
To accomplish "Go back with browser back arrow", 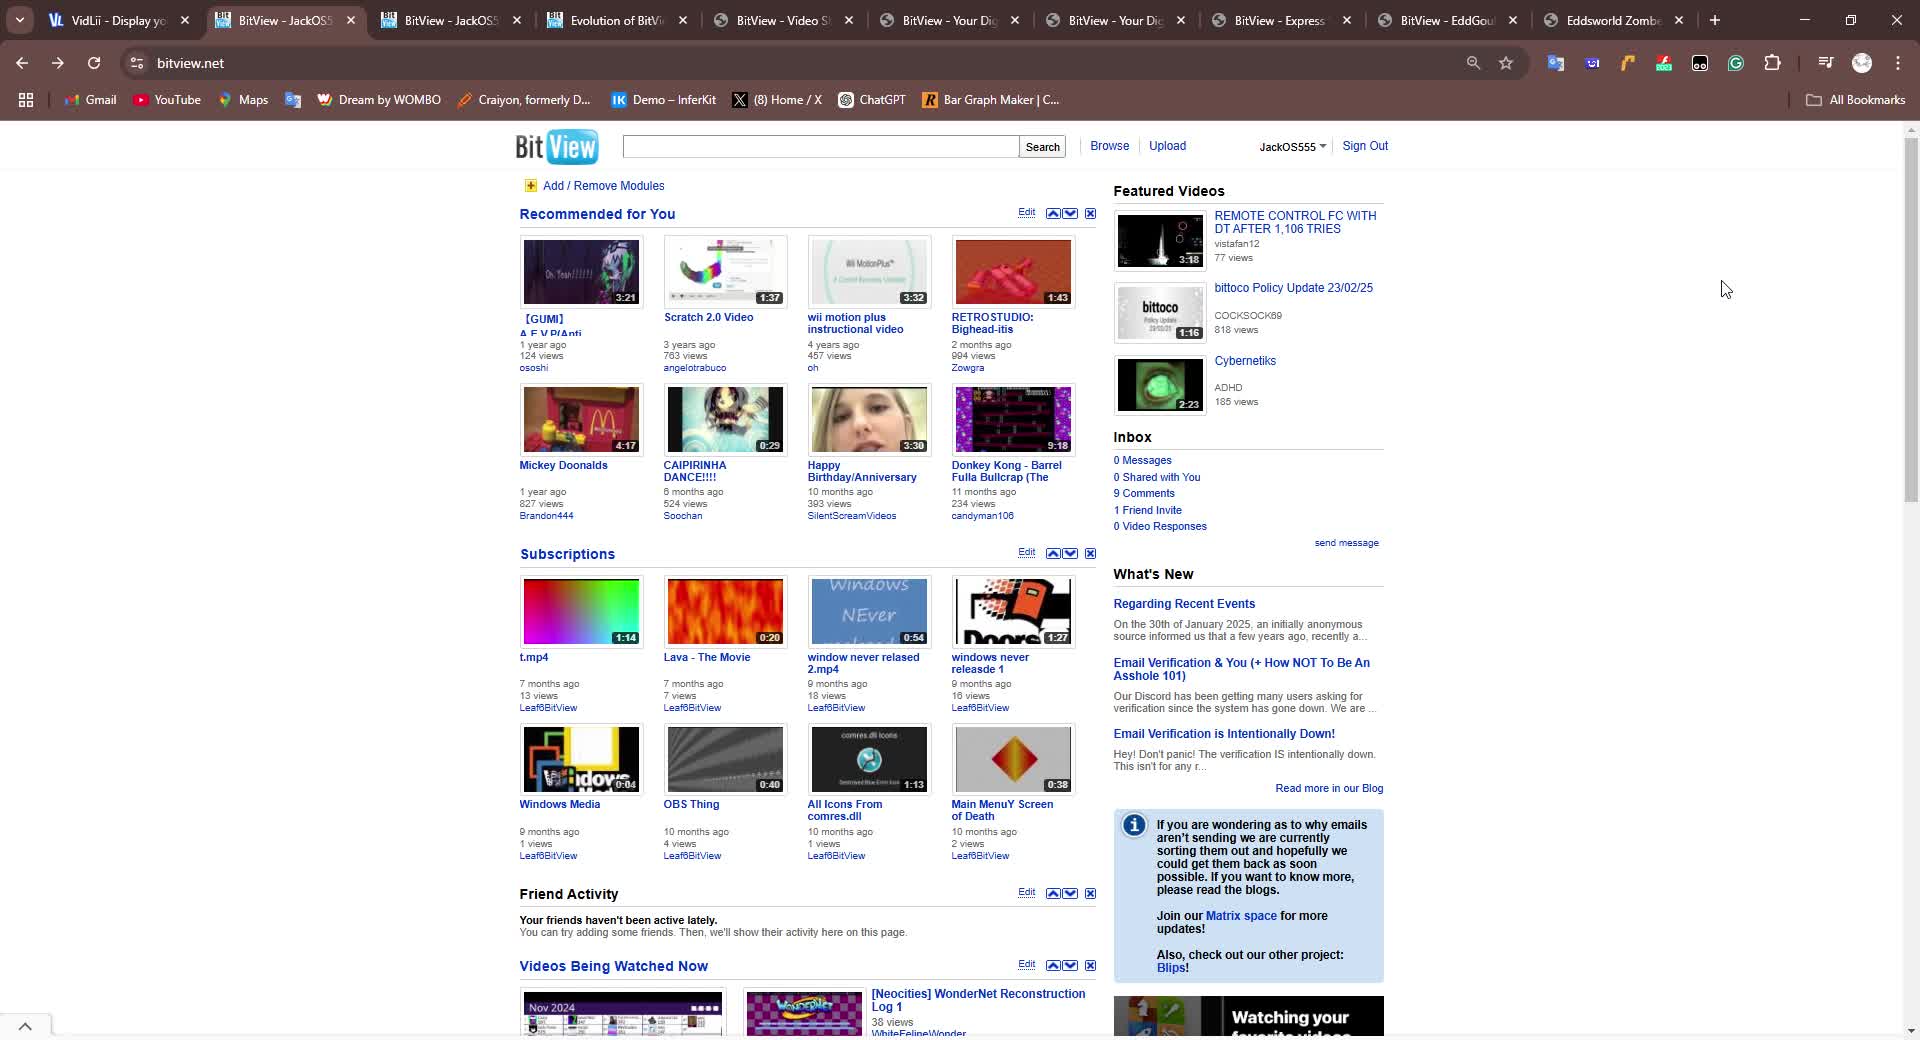I will 22,63.
